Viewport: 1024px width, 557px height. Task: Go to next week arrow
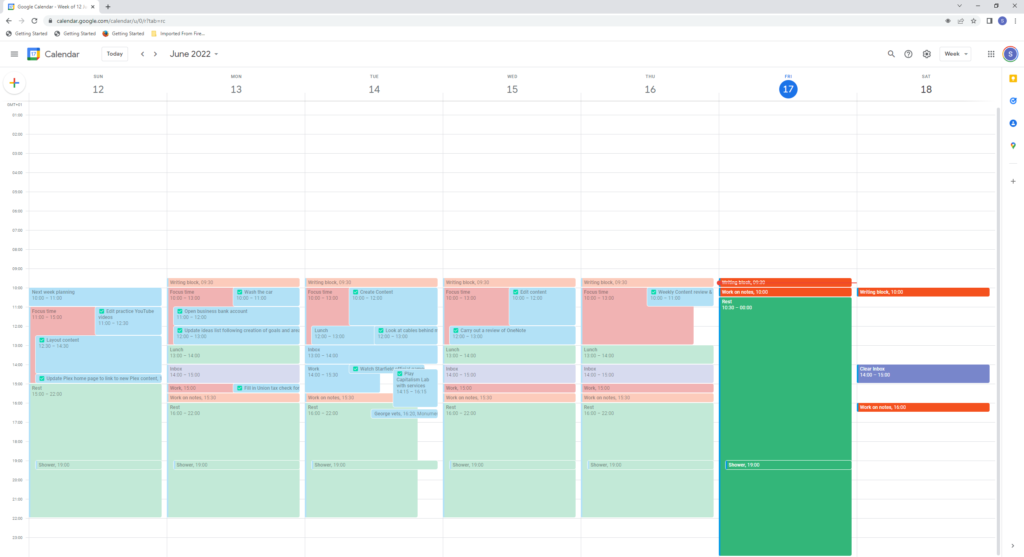[x=155, y=54]
